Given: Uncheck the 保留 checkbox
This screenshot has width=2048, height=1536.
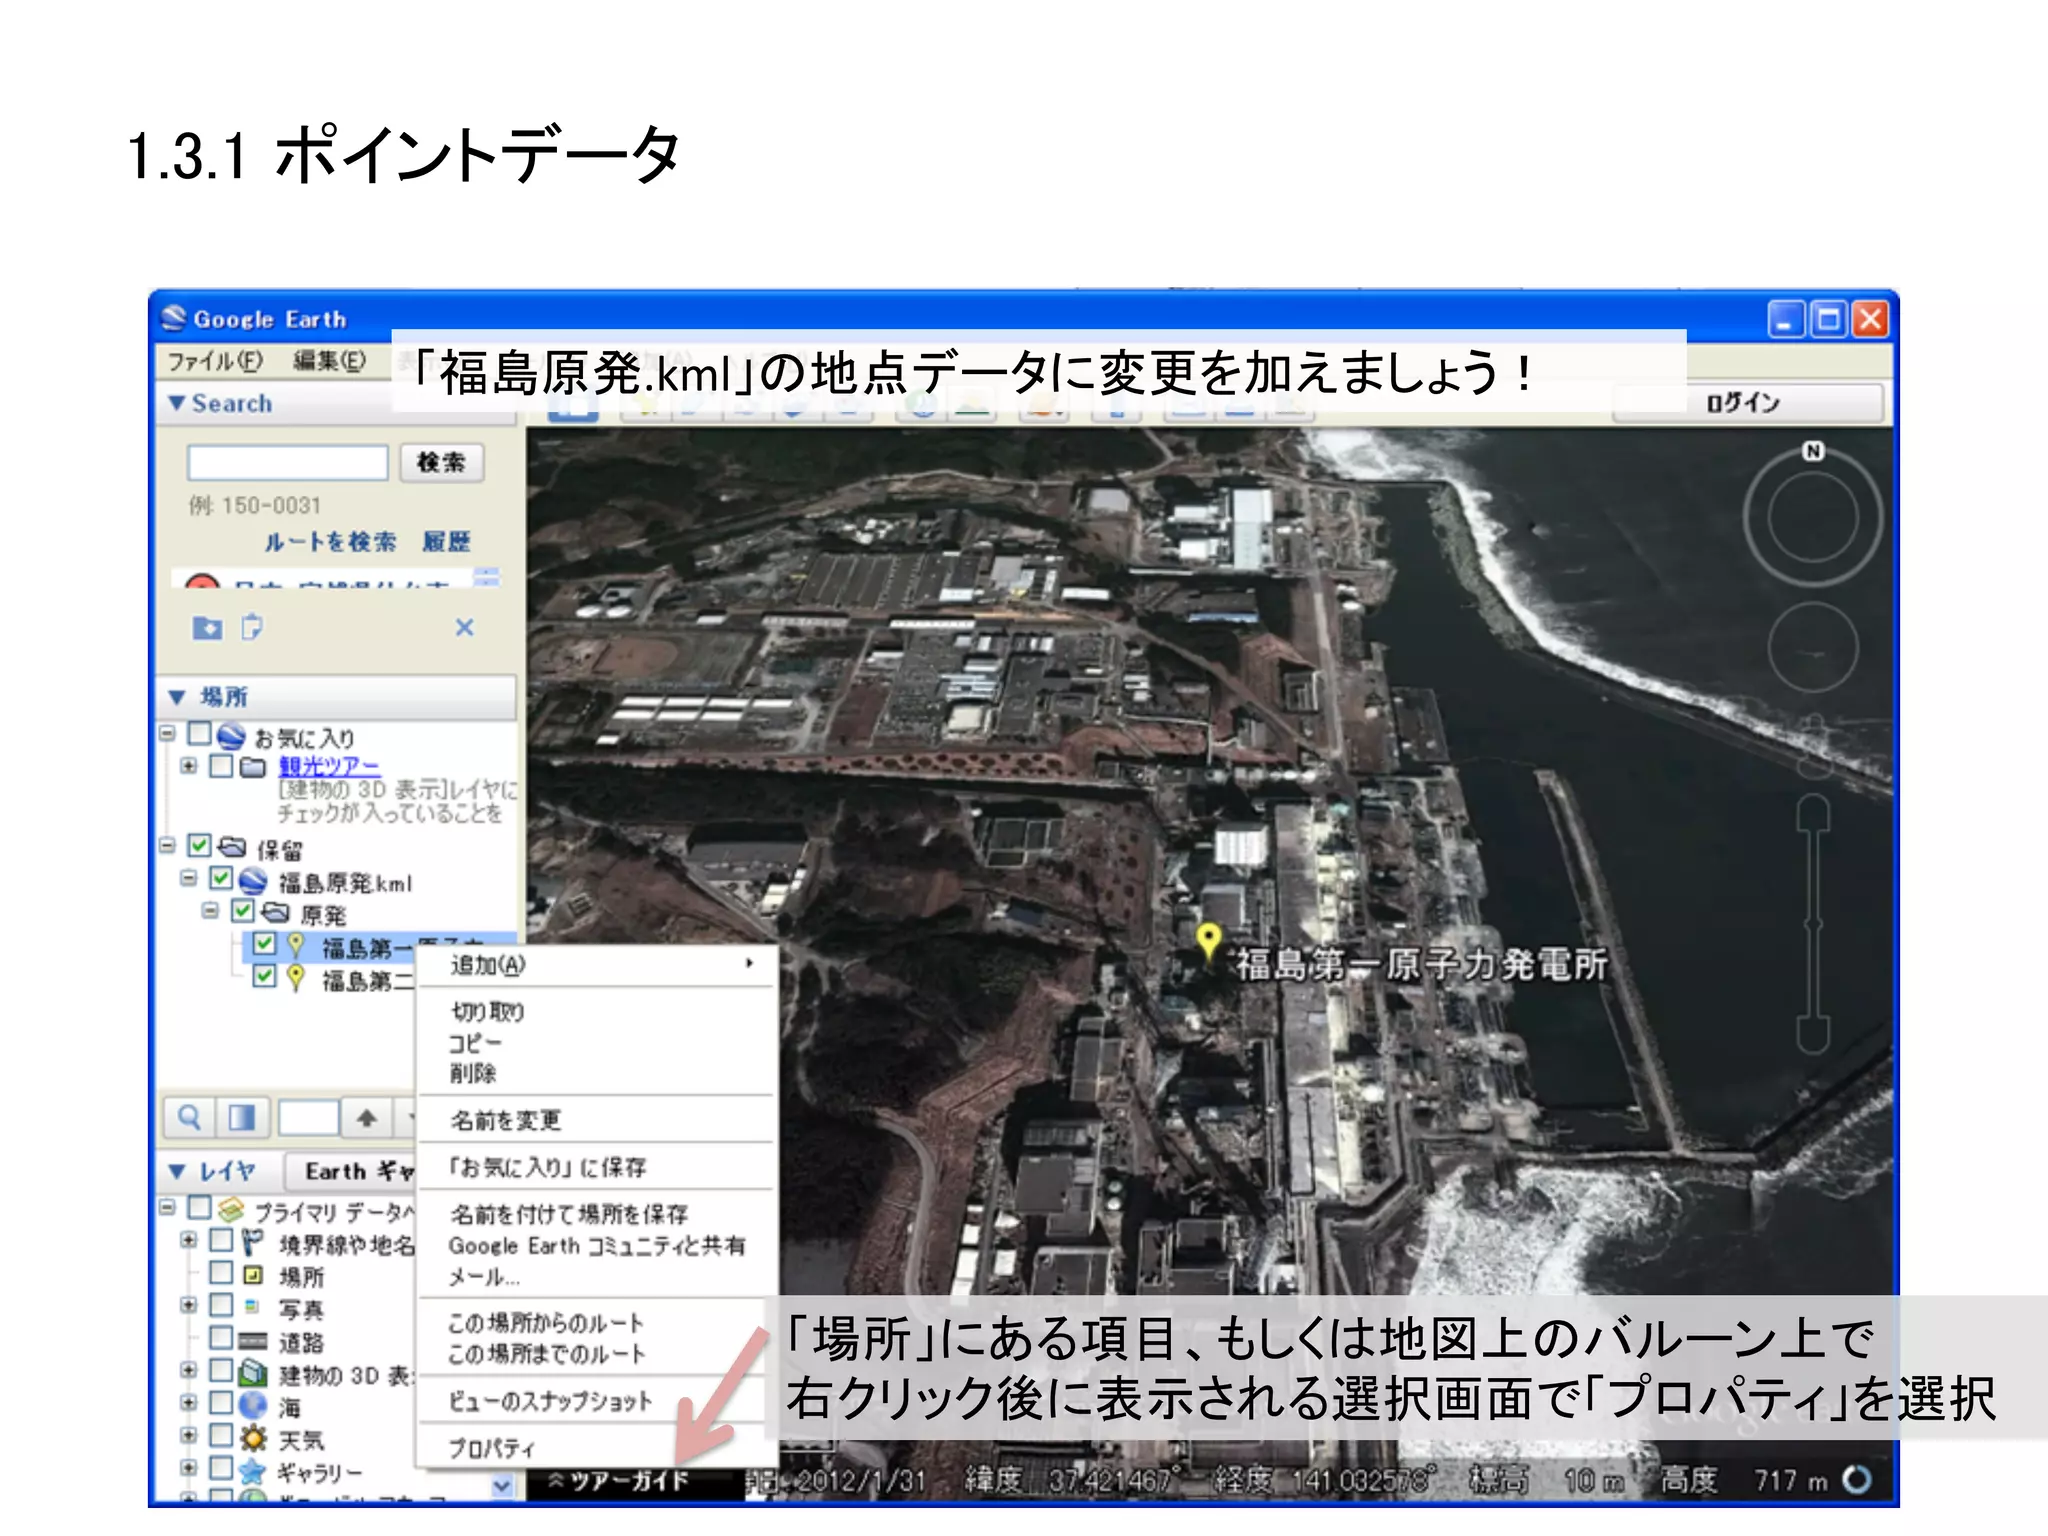Looking at the screenshot, I should tap(199, 846).
